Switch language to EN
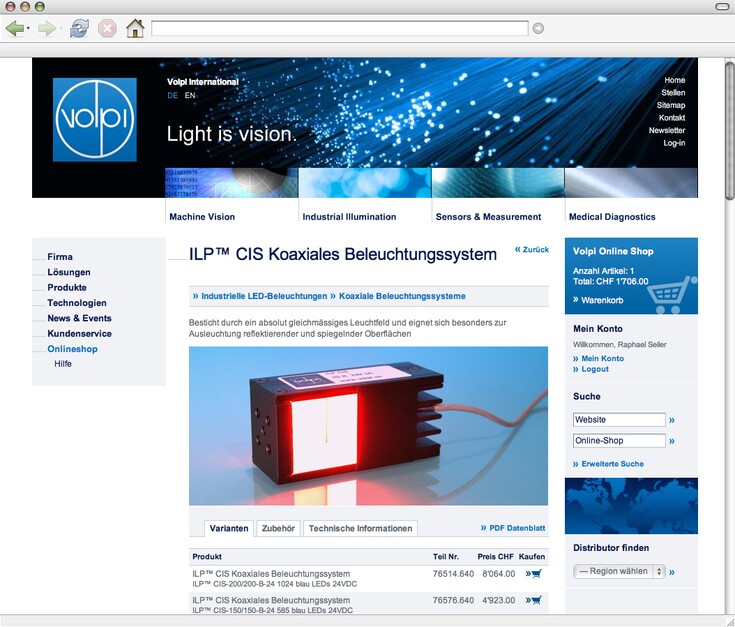 (189, 95)
